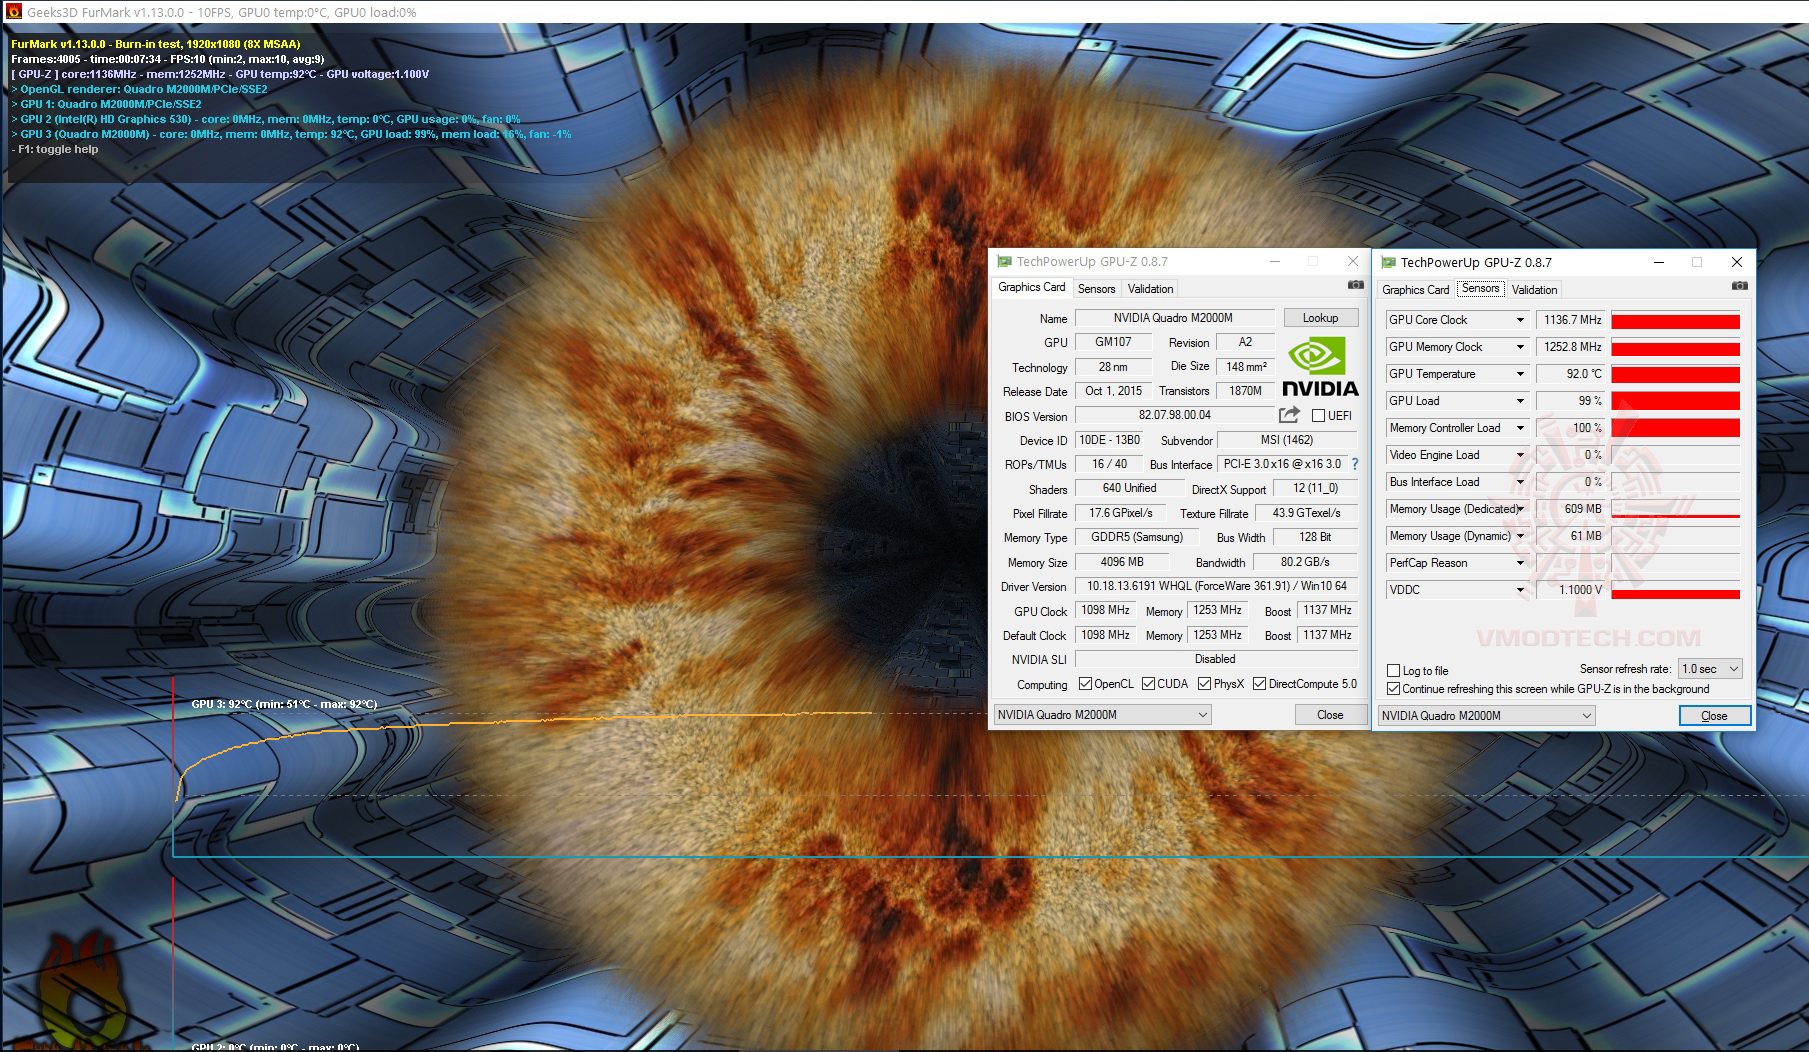Click the GPU Temperature reading 92.0 °C
Image resolution: width=1809 pixels, height=1052 pixels.
click(x=1571, y=374)
